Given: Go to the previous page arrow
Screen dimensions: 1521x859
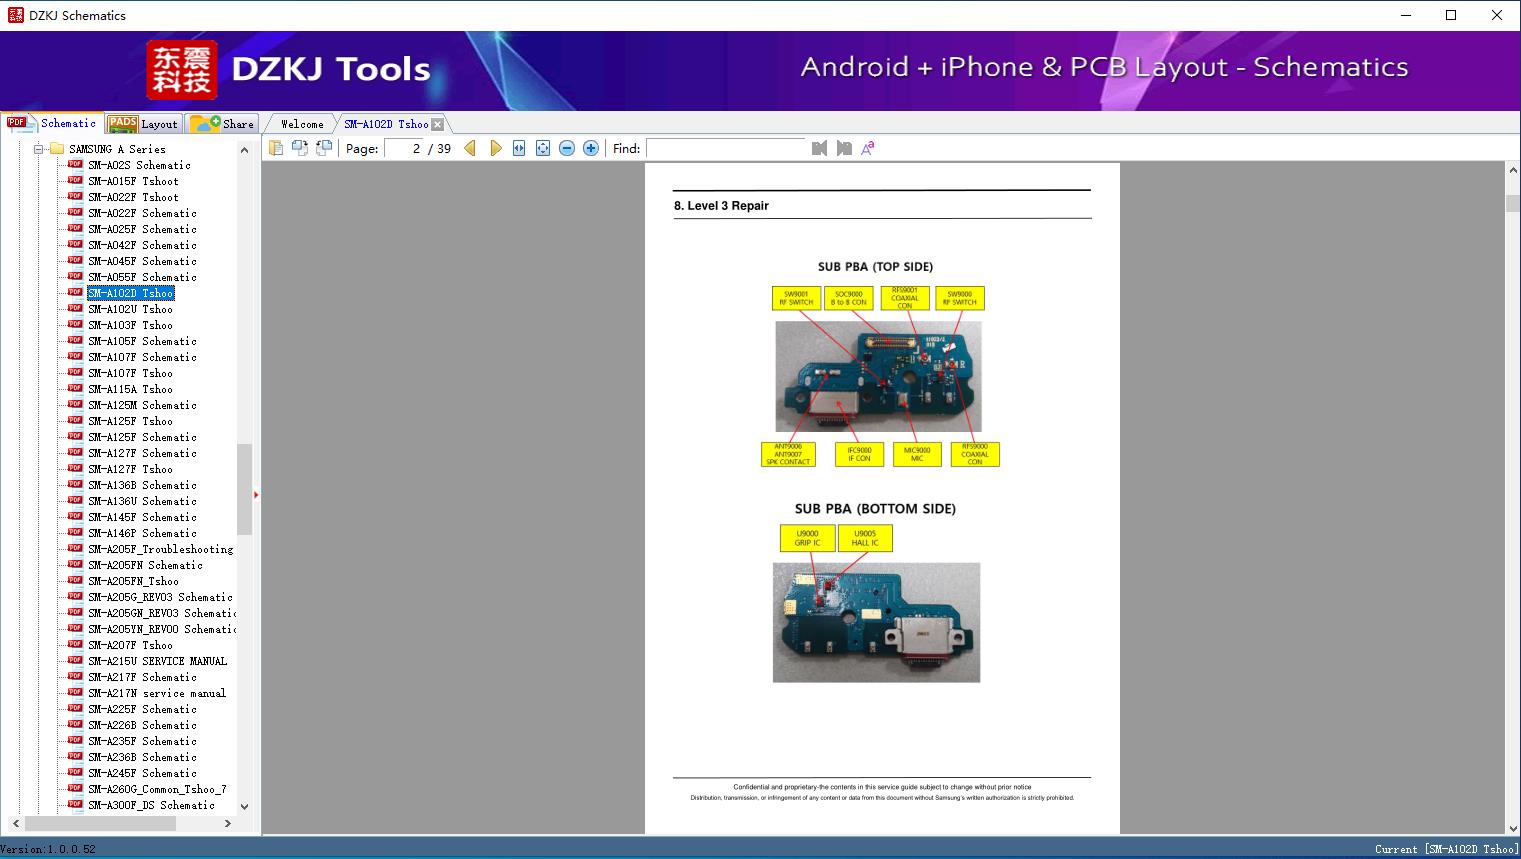Looking at the screenshot, I should pyautogui.click(x=470, y=148).
